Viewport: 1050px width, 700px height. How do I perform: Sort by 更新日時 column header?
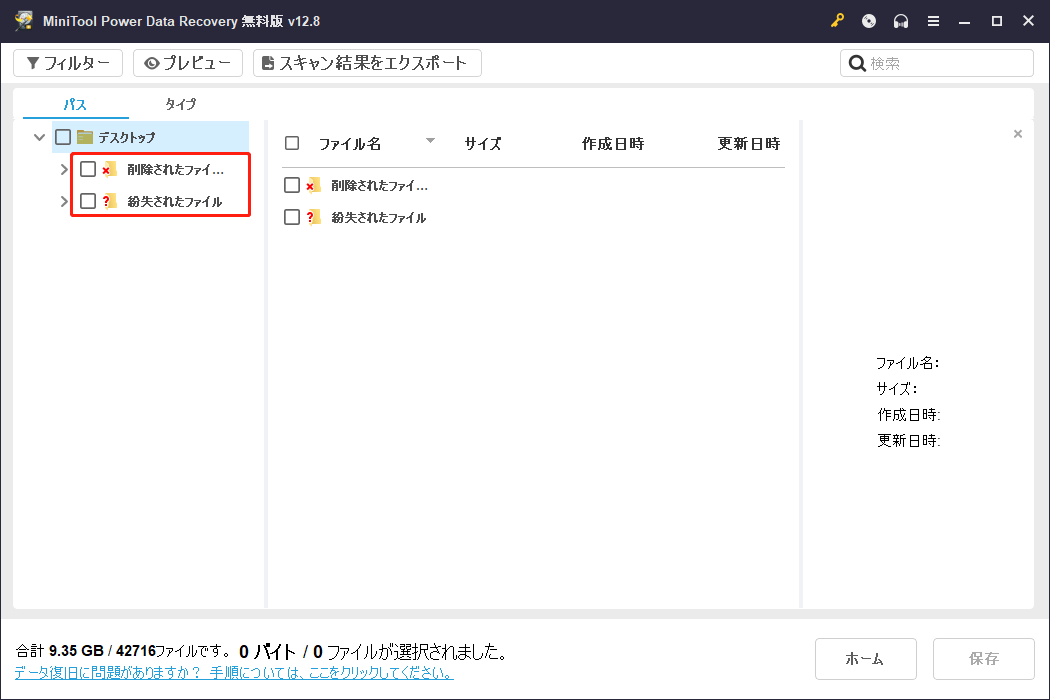point(749,143)
